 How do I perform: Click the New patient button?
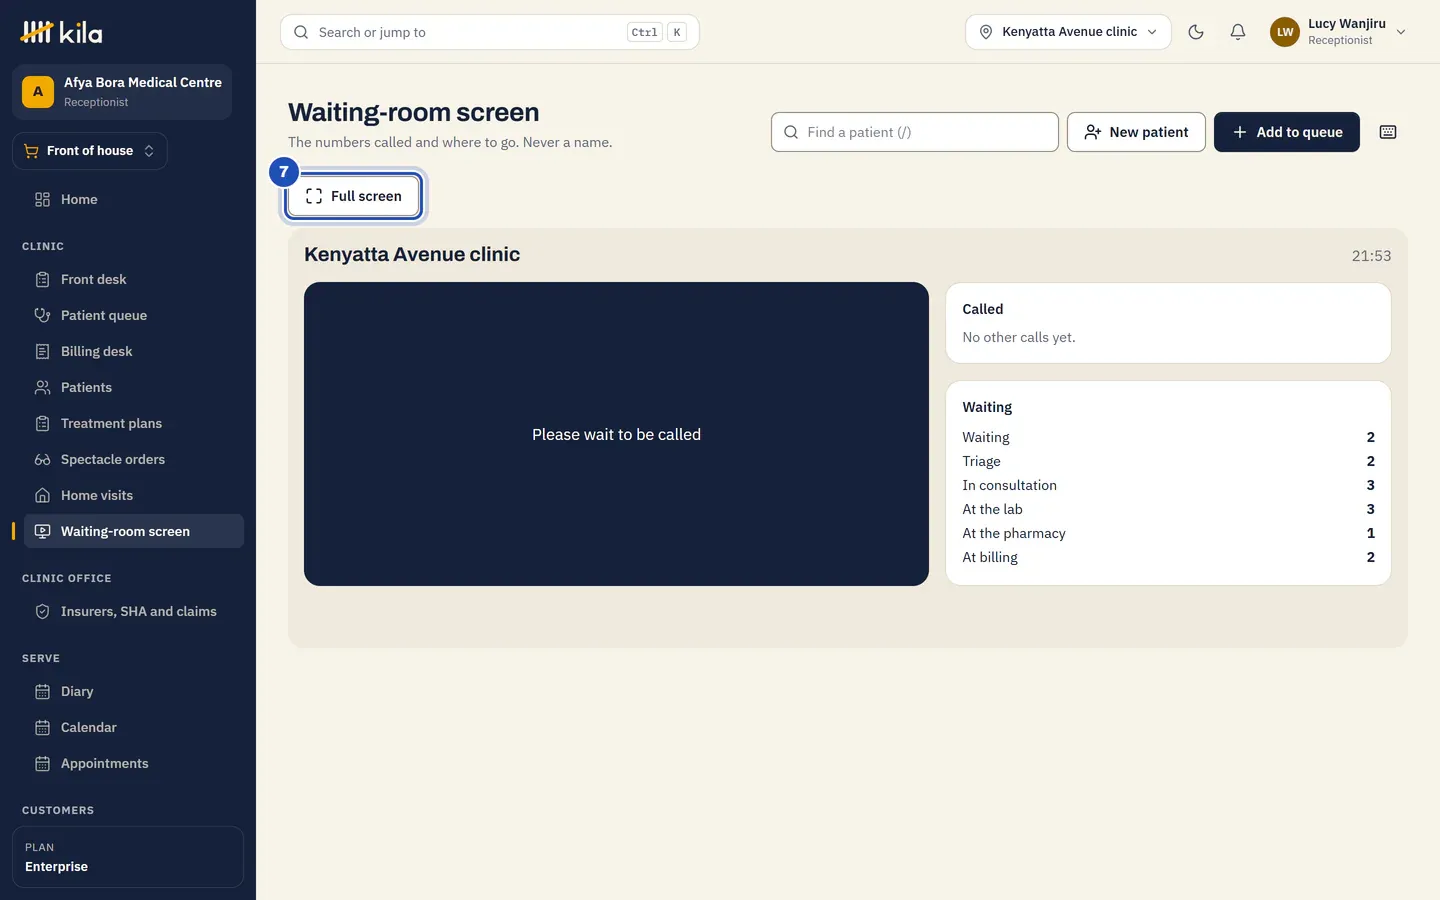coord(1136,132)
